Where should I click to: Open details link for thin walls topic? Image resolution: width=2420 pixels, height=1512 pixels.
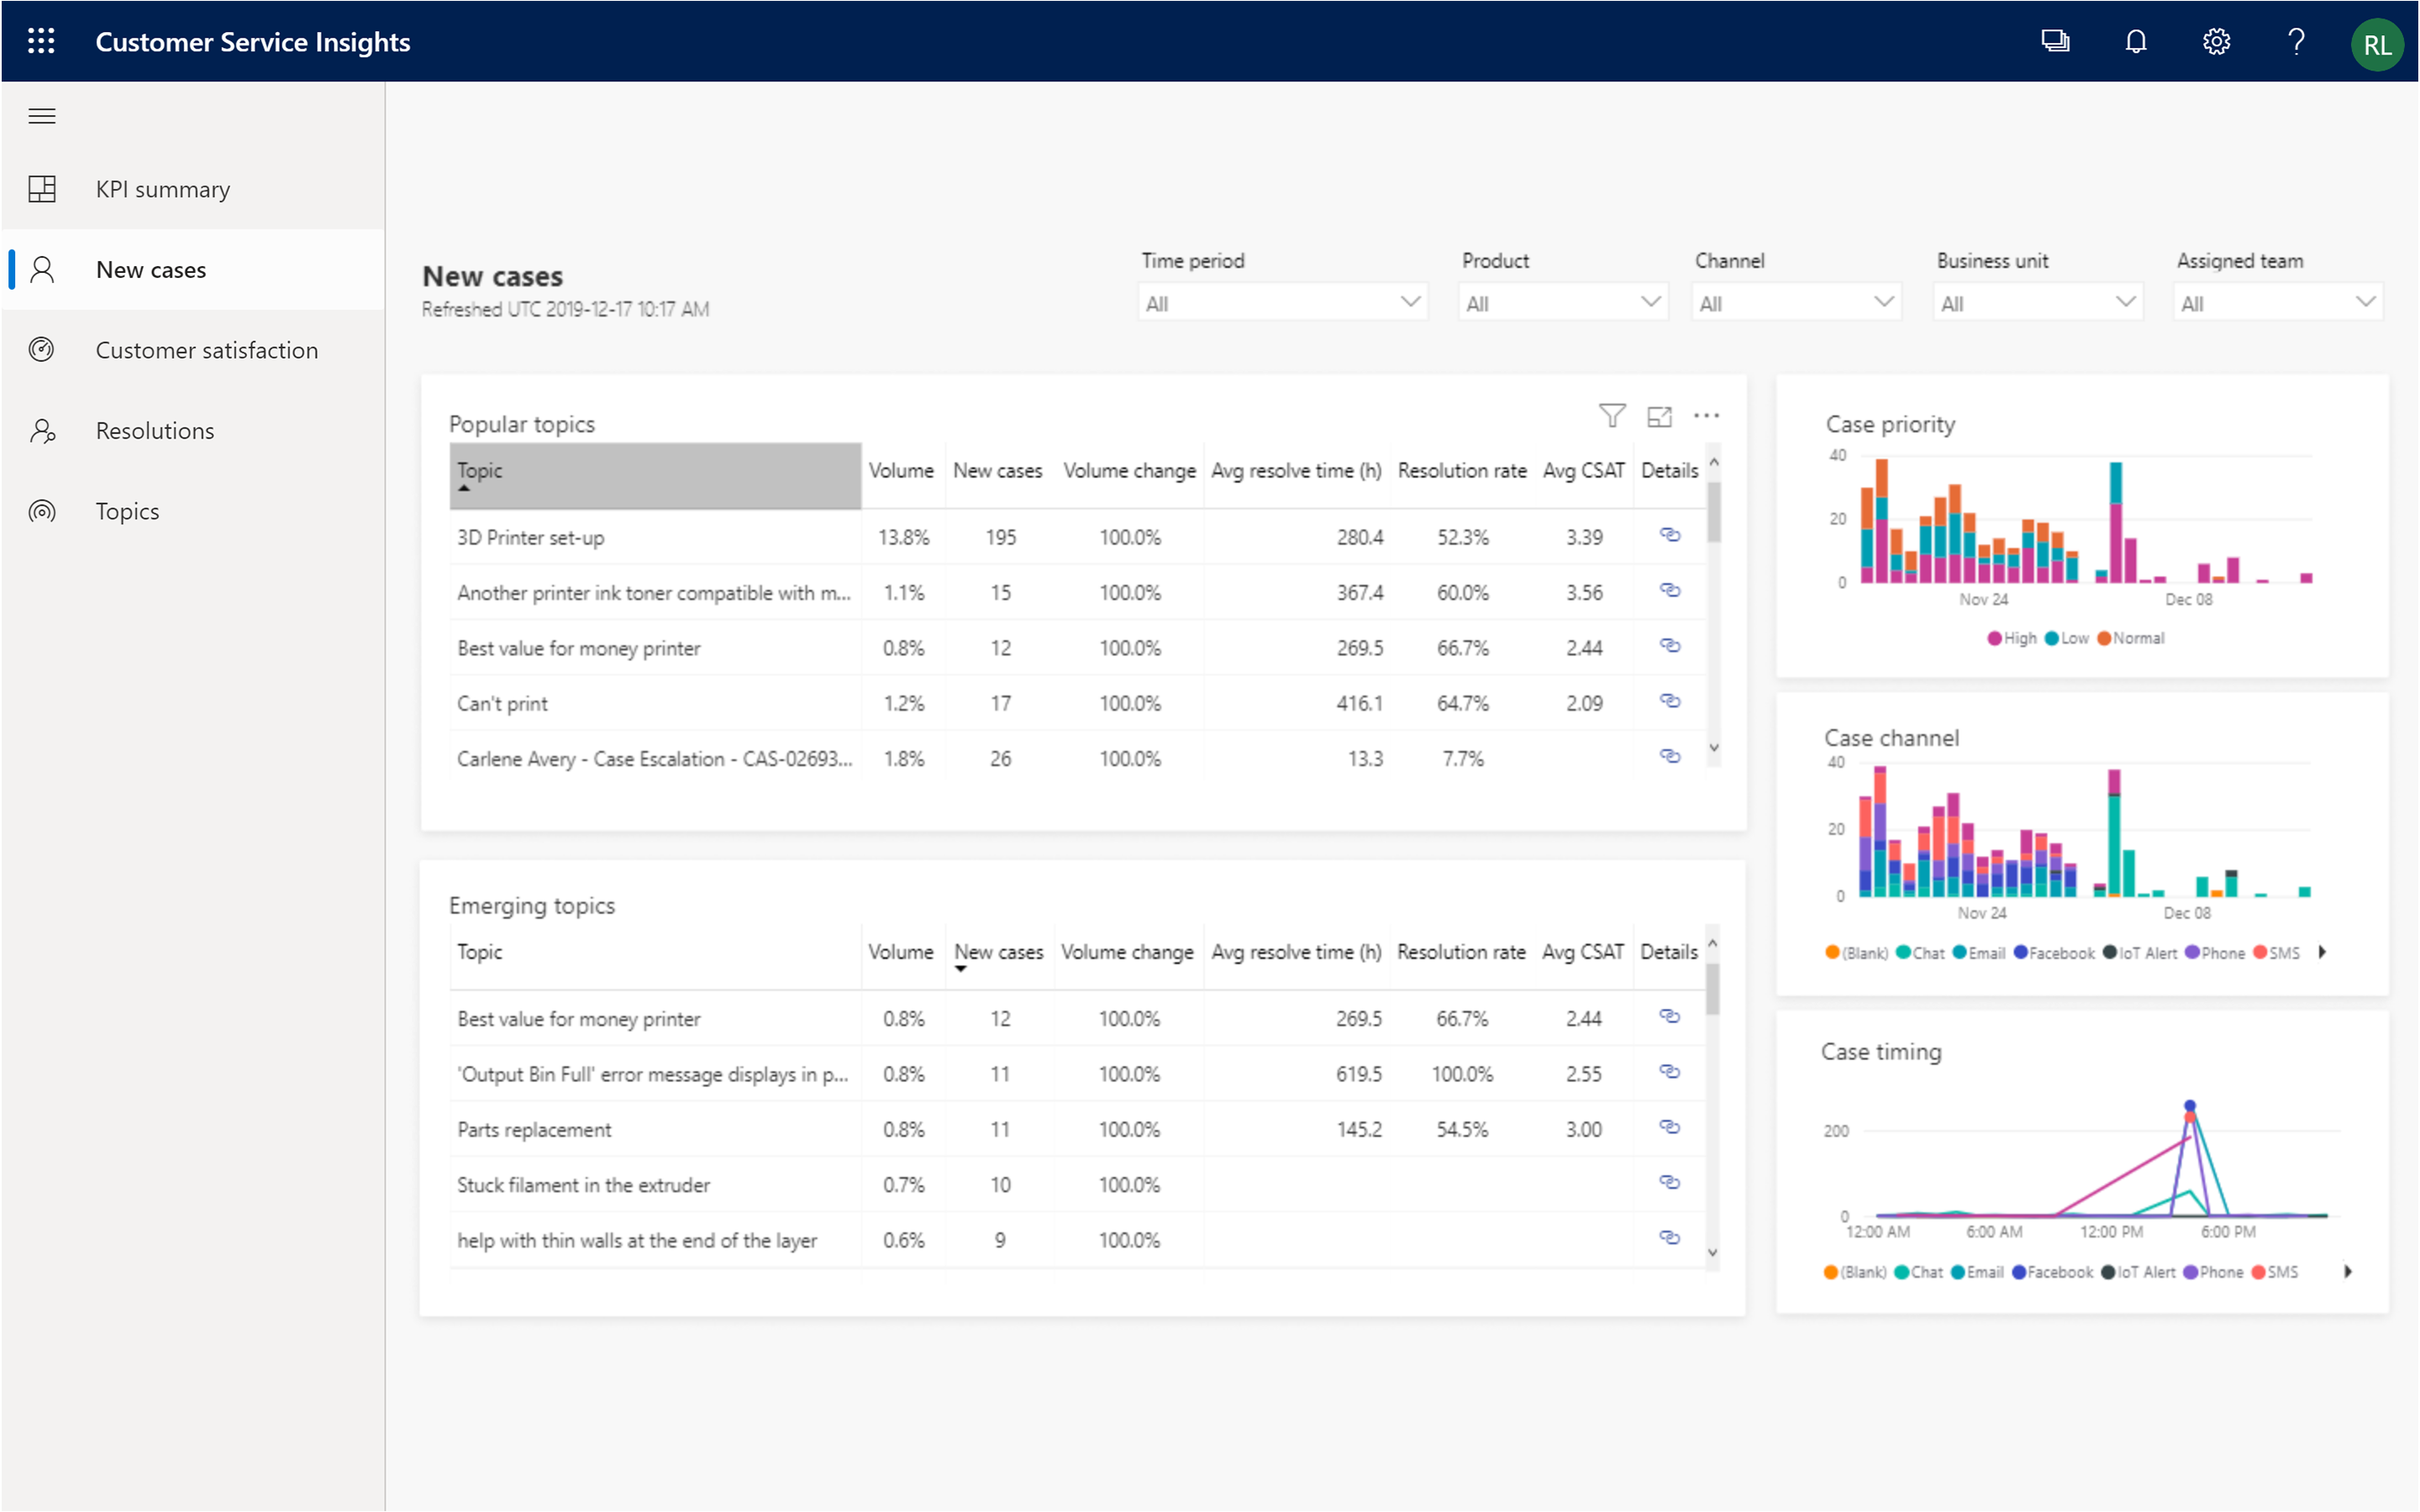(1669, 1237)
